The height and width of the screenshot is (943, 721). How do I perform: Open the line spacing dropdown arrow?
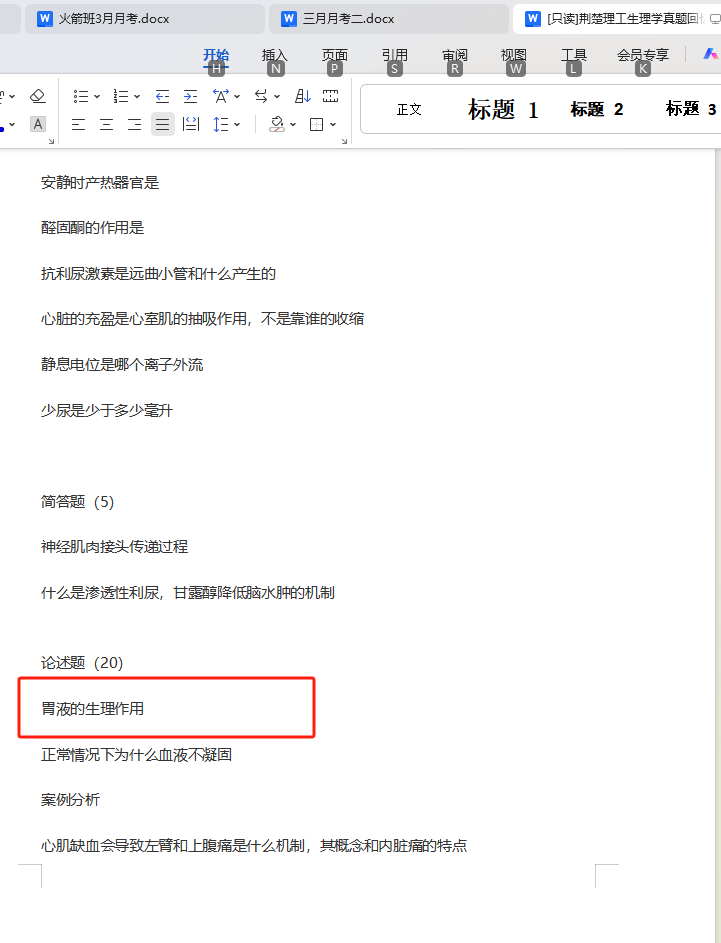(237, 124)
